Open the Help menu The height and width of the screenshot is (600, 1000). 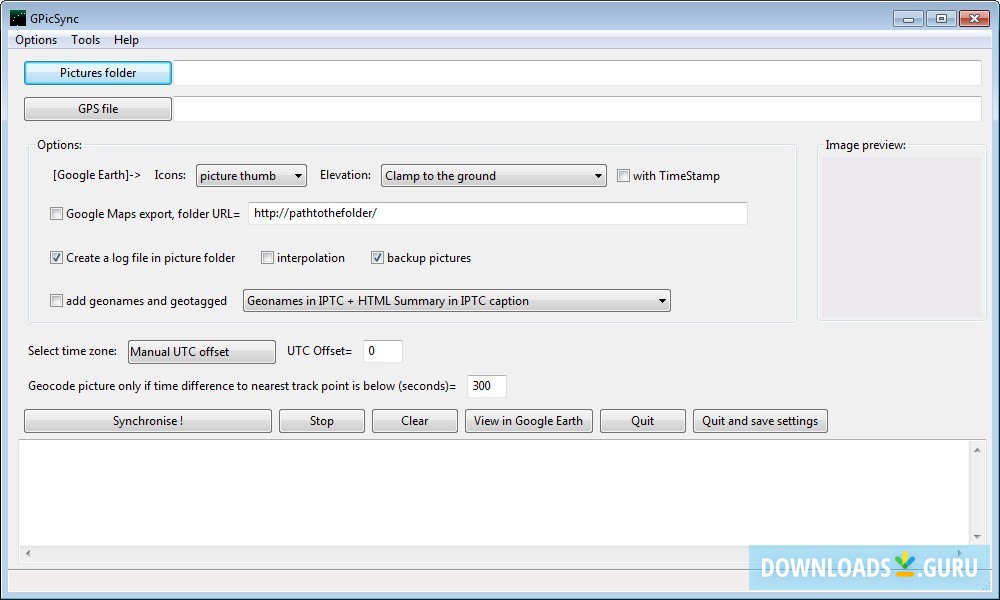pyautogui.click(x=126, y=40)
